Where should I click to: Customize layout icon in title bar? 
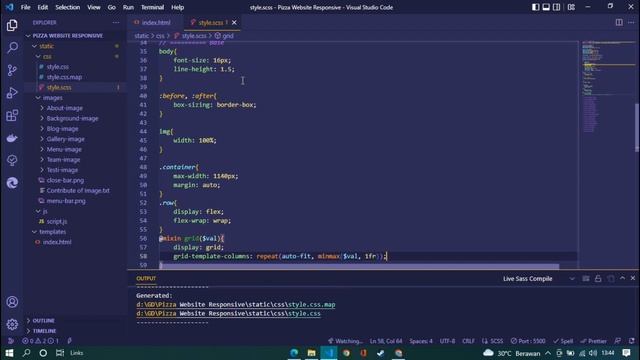(571, 7)
